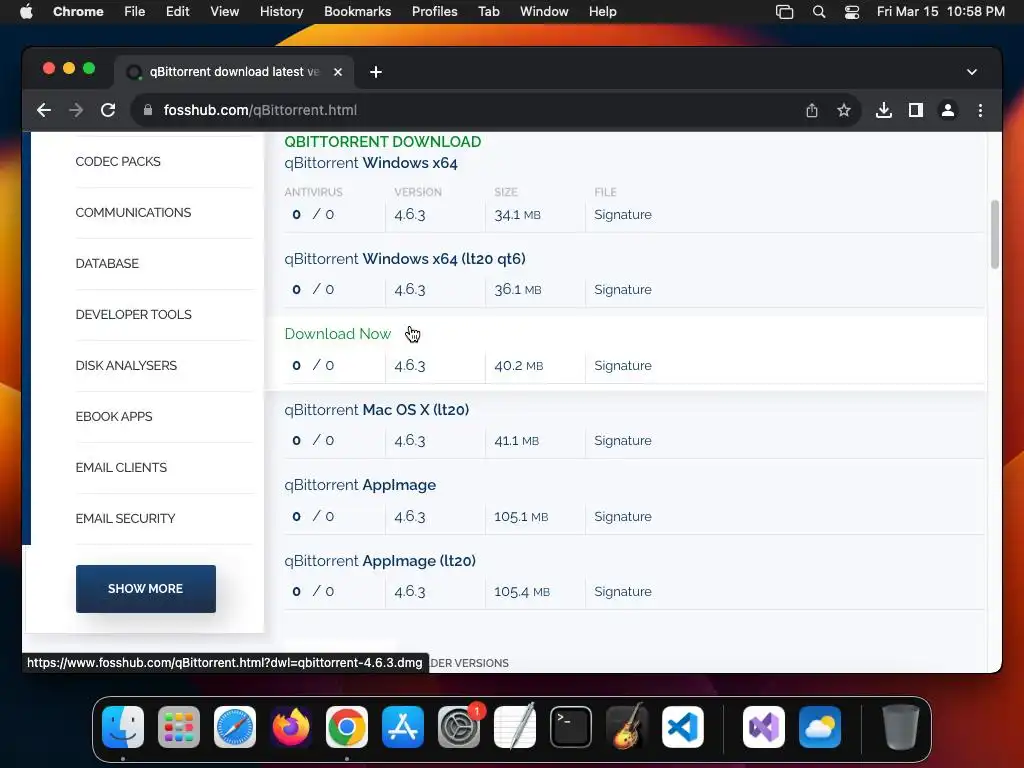Image resolution: width=1024 pixels, height=768 pixels.
Task: Expand the tab search chevron
Action: 972,72
